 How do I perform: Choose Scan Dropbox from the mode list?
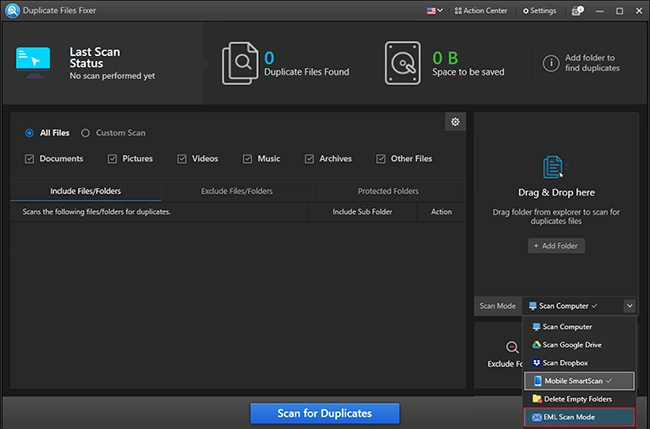coord(579,363)
